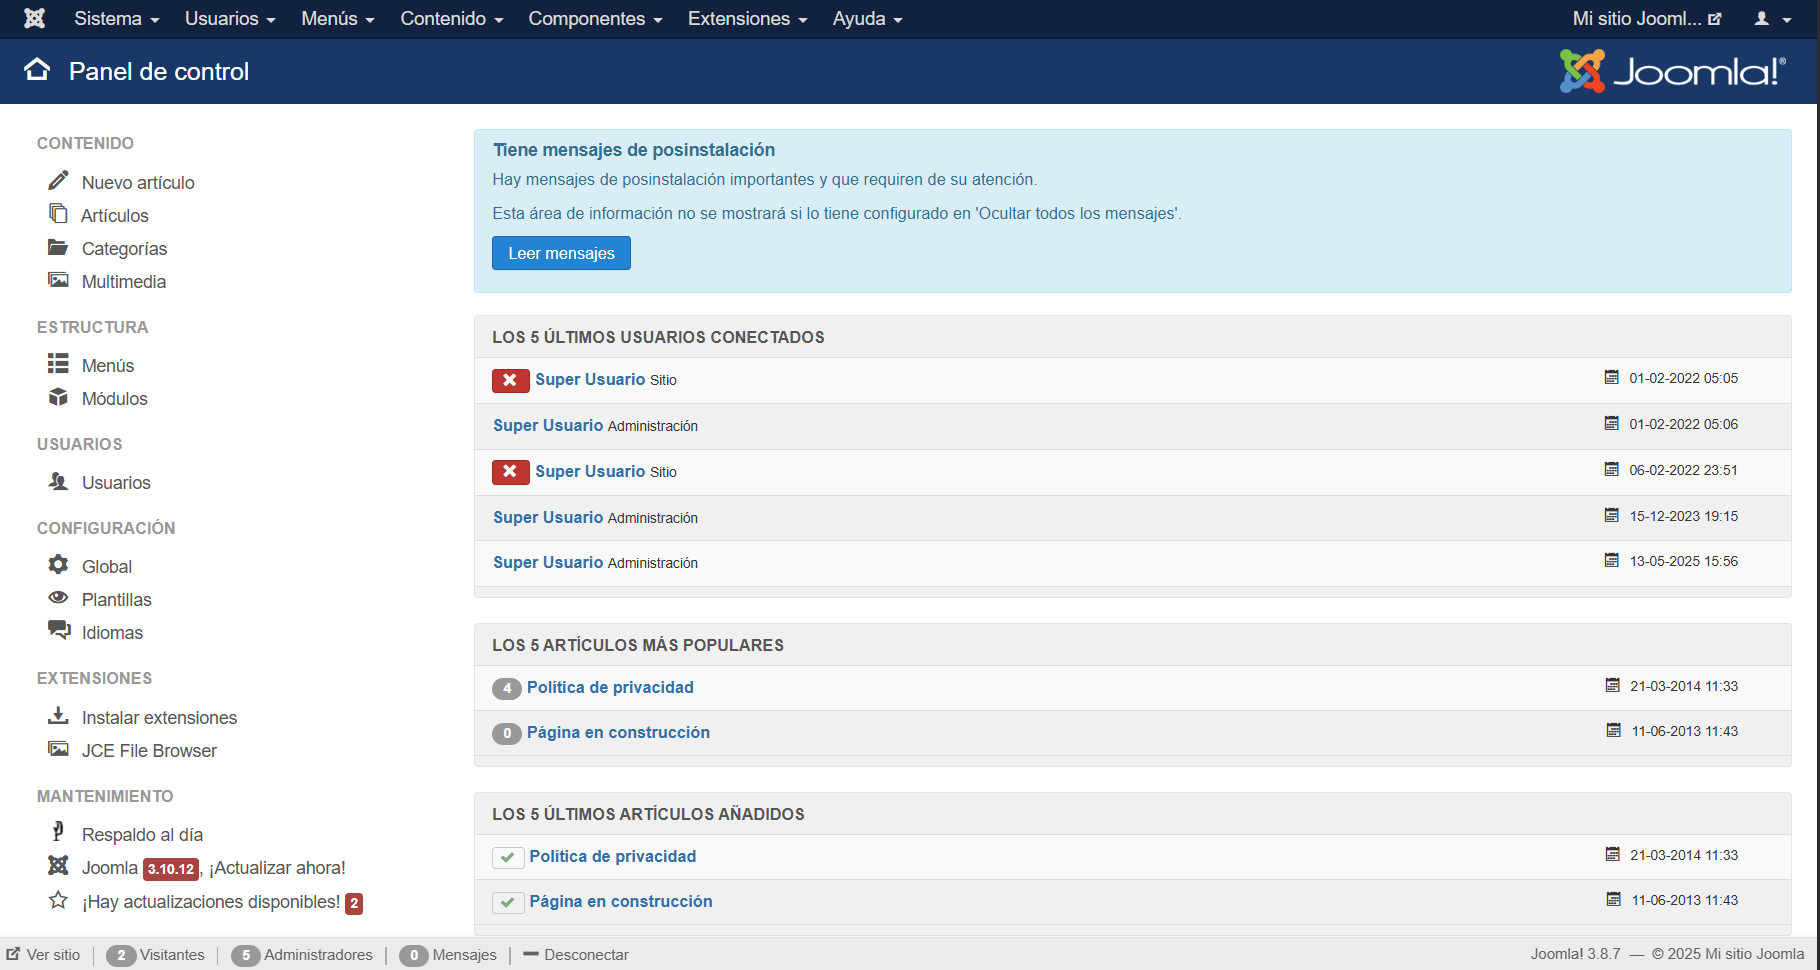Open Categorías from the sidebar
1820x970 pixels.
tap(124, 248)
